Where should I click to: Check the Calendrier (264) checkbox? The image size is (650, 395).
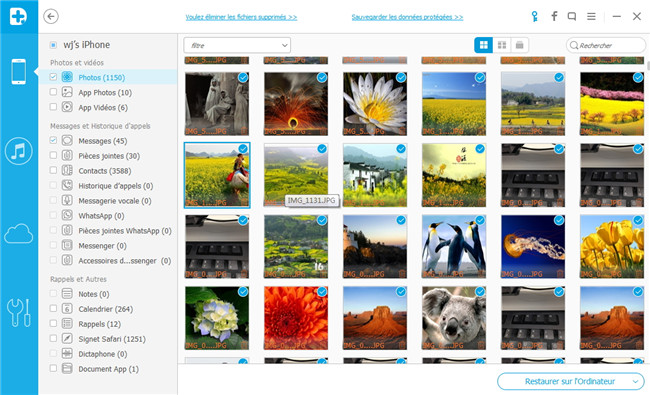point(53,308)
